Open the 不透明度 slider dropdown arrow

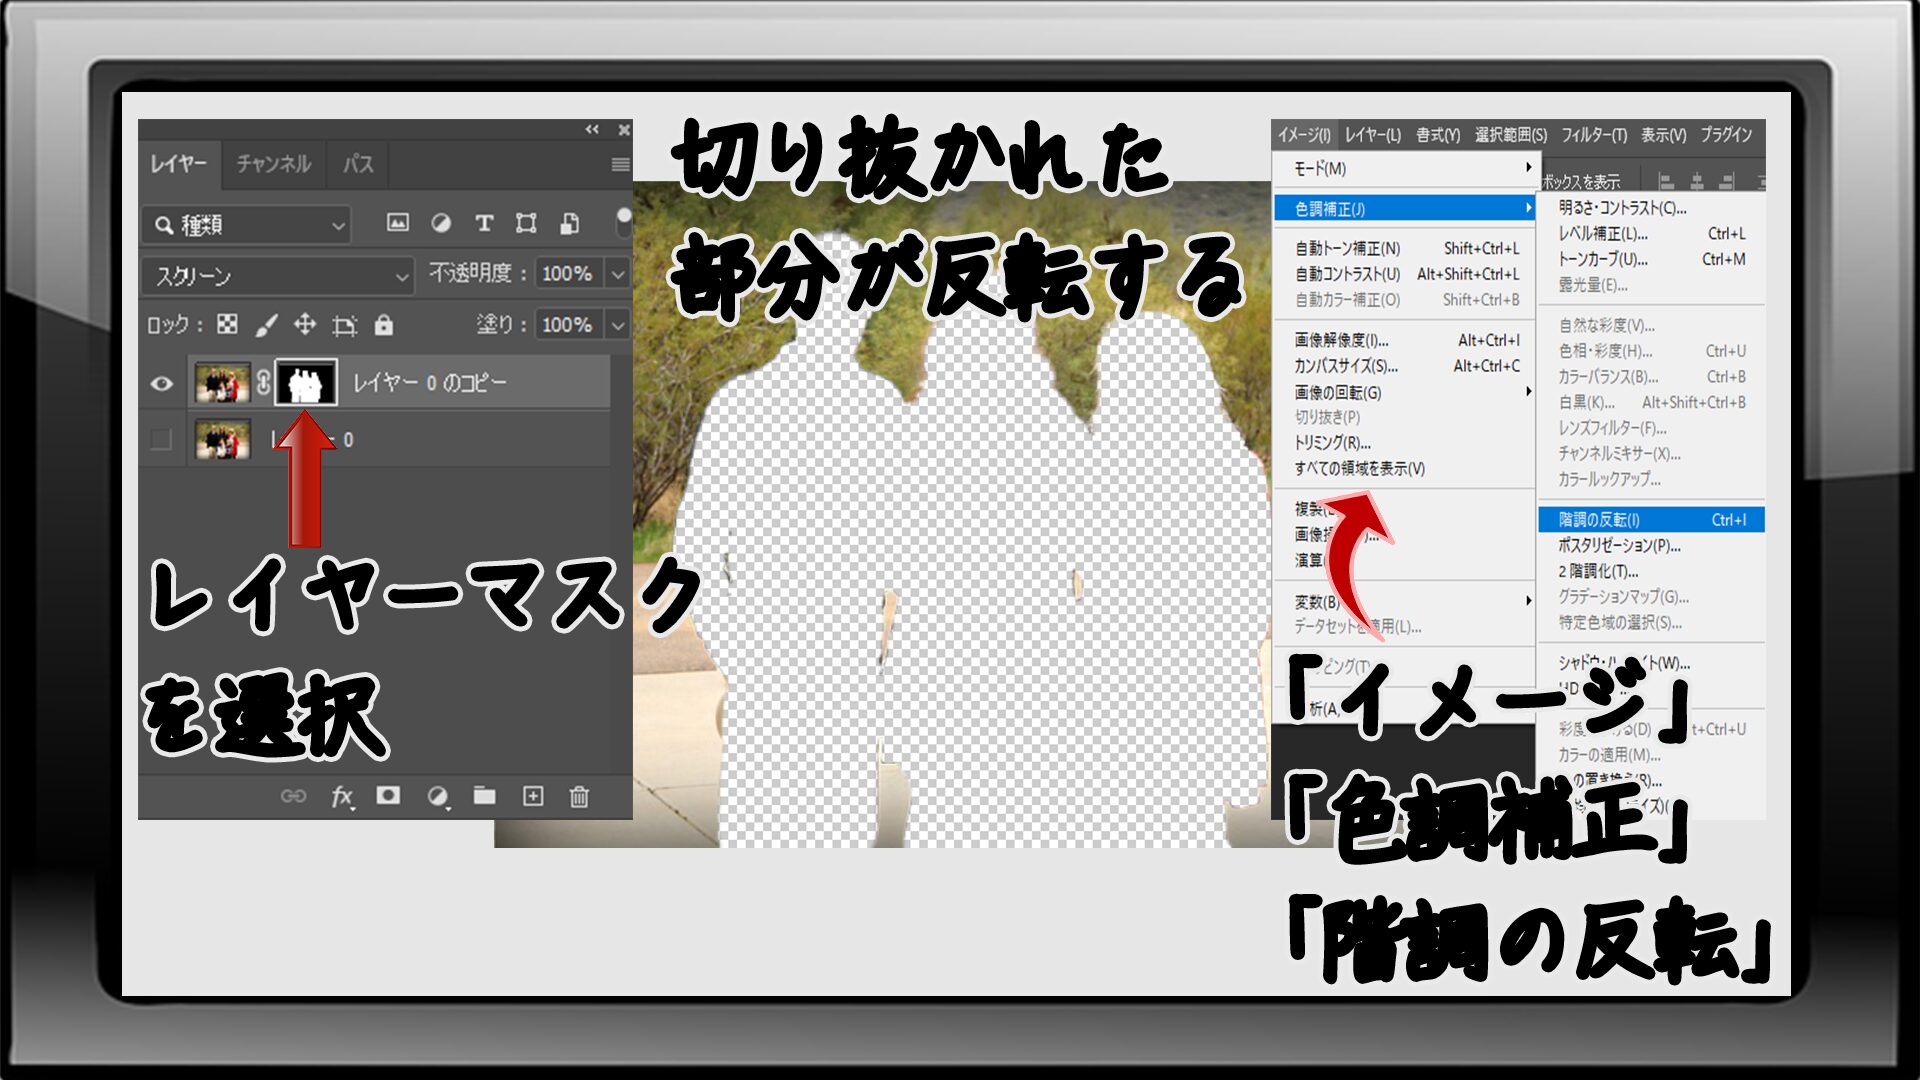(618, 273)
